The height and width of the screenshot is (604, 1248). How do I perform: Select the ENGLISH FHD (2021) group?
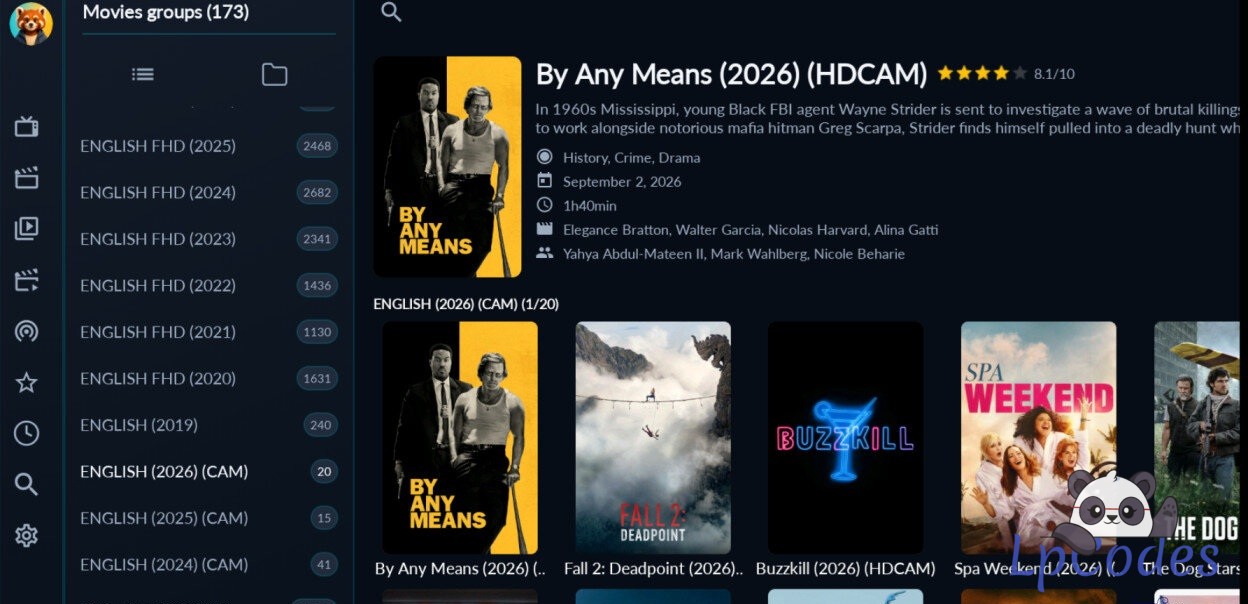(209, 332)
